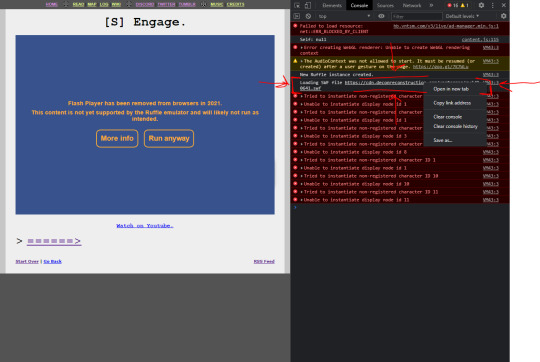Open READ in the site nav bar
The image size is (540, 362).
79,4
